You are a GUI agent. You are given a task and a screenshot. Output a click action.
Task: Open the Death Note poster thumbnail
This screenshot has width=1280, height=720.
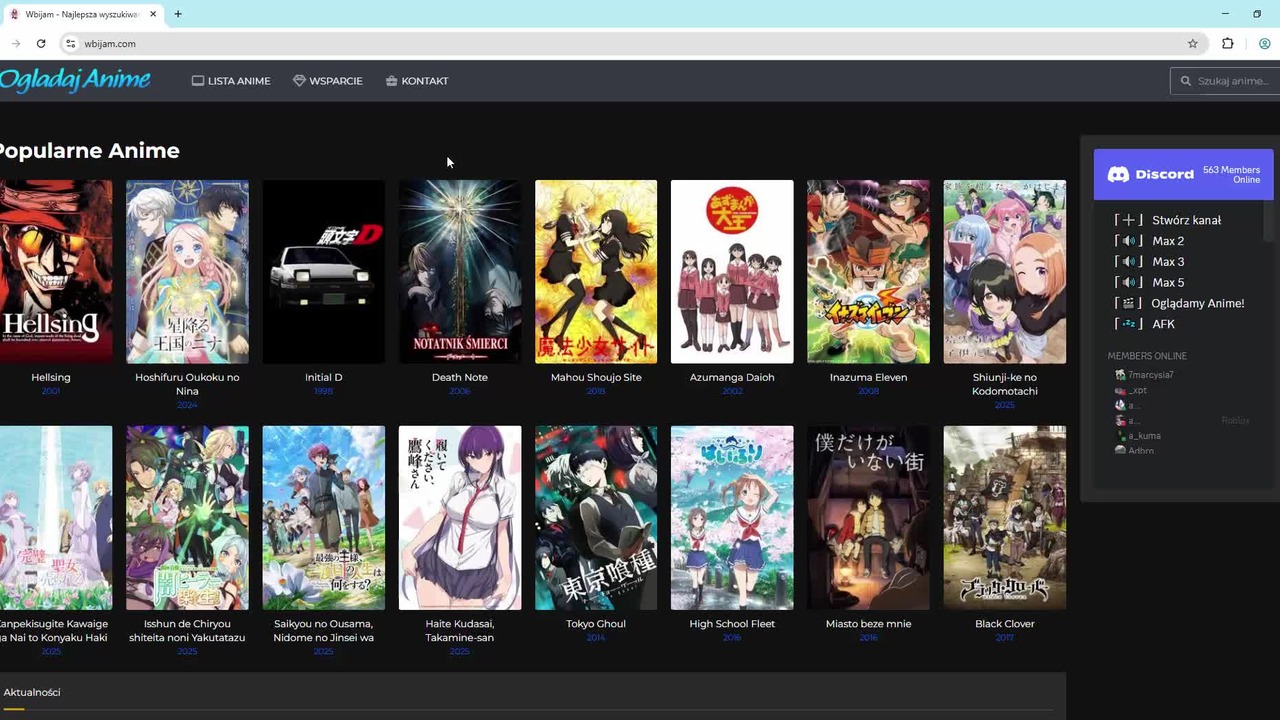[x=460, y=271]
